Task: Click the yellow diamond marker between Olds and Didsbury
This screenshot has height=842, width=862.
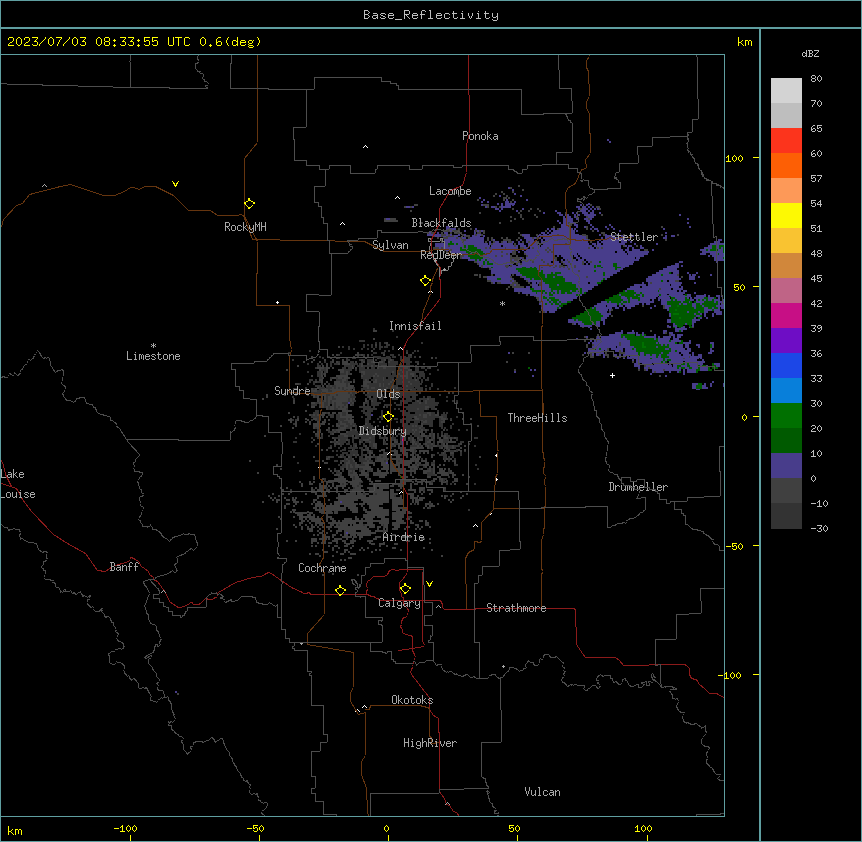Action: click(x=388, y=417)
